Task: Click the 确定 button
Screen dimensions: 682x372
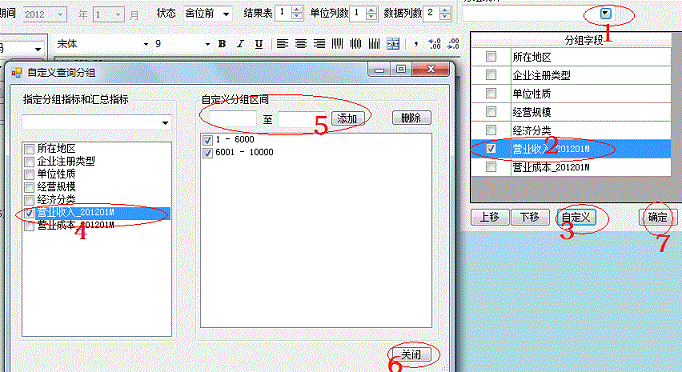Action: click(x=657, y=217)
